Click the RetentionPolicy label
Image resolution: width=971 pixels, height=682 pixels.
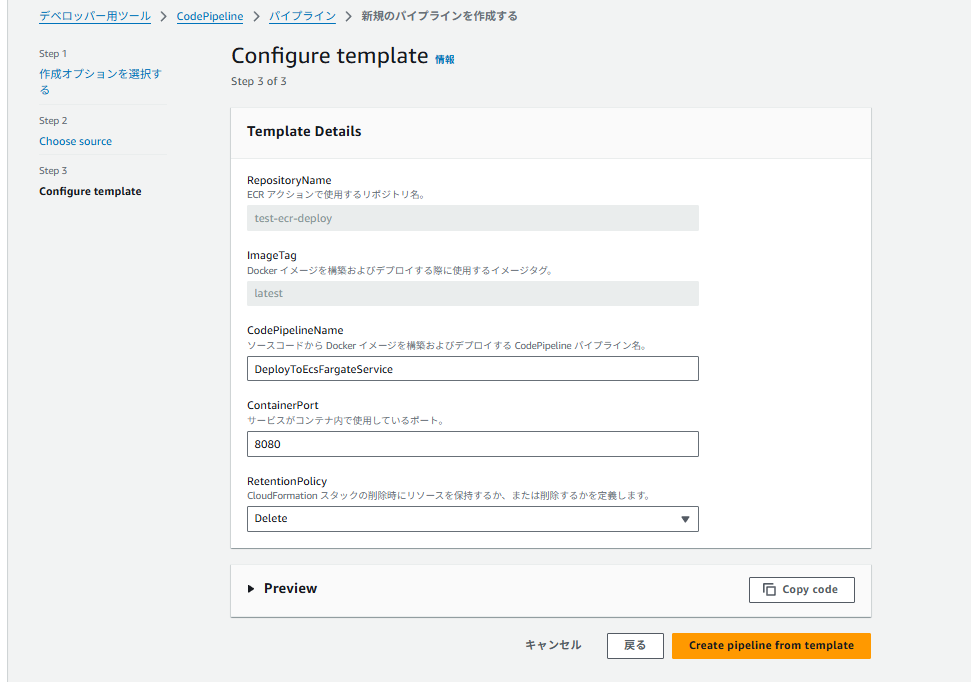pos(287,481)
